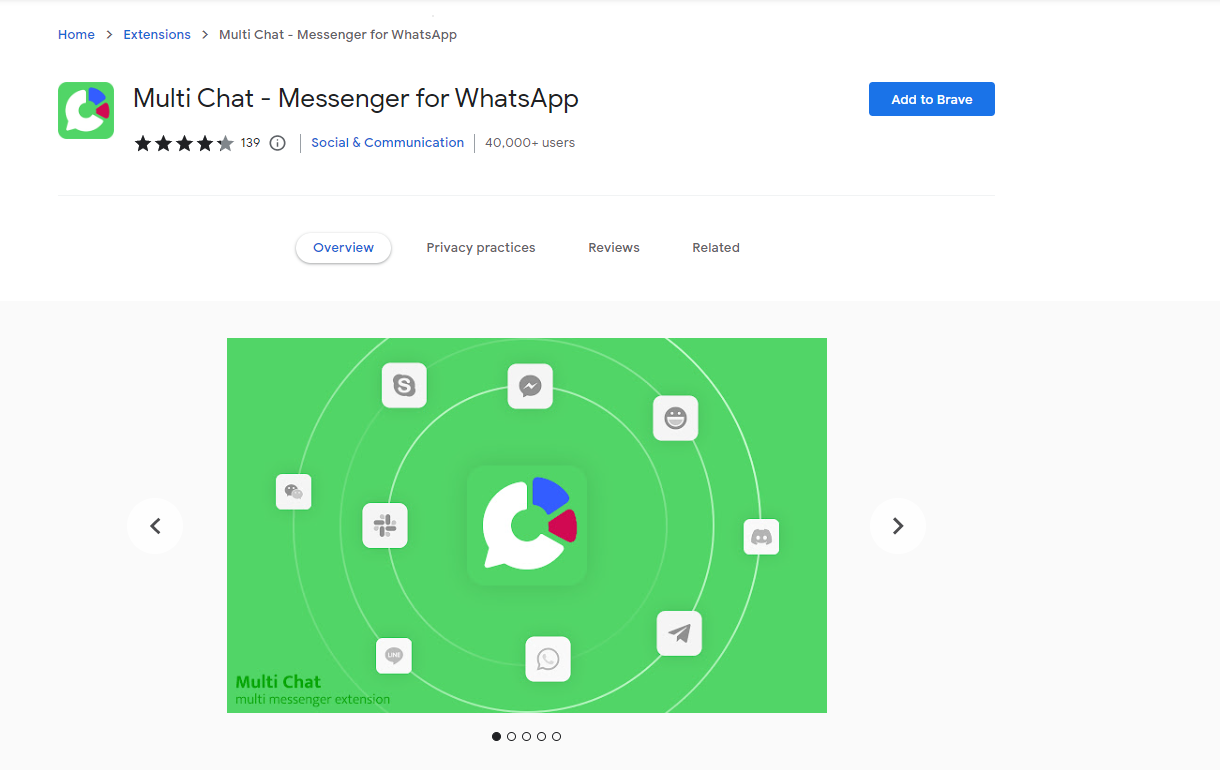This screenshot has width=1220, height=770.
Task: Click the WeChat icon in the promo image
Action: 294,491
